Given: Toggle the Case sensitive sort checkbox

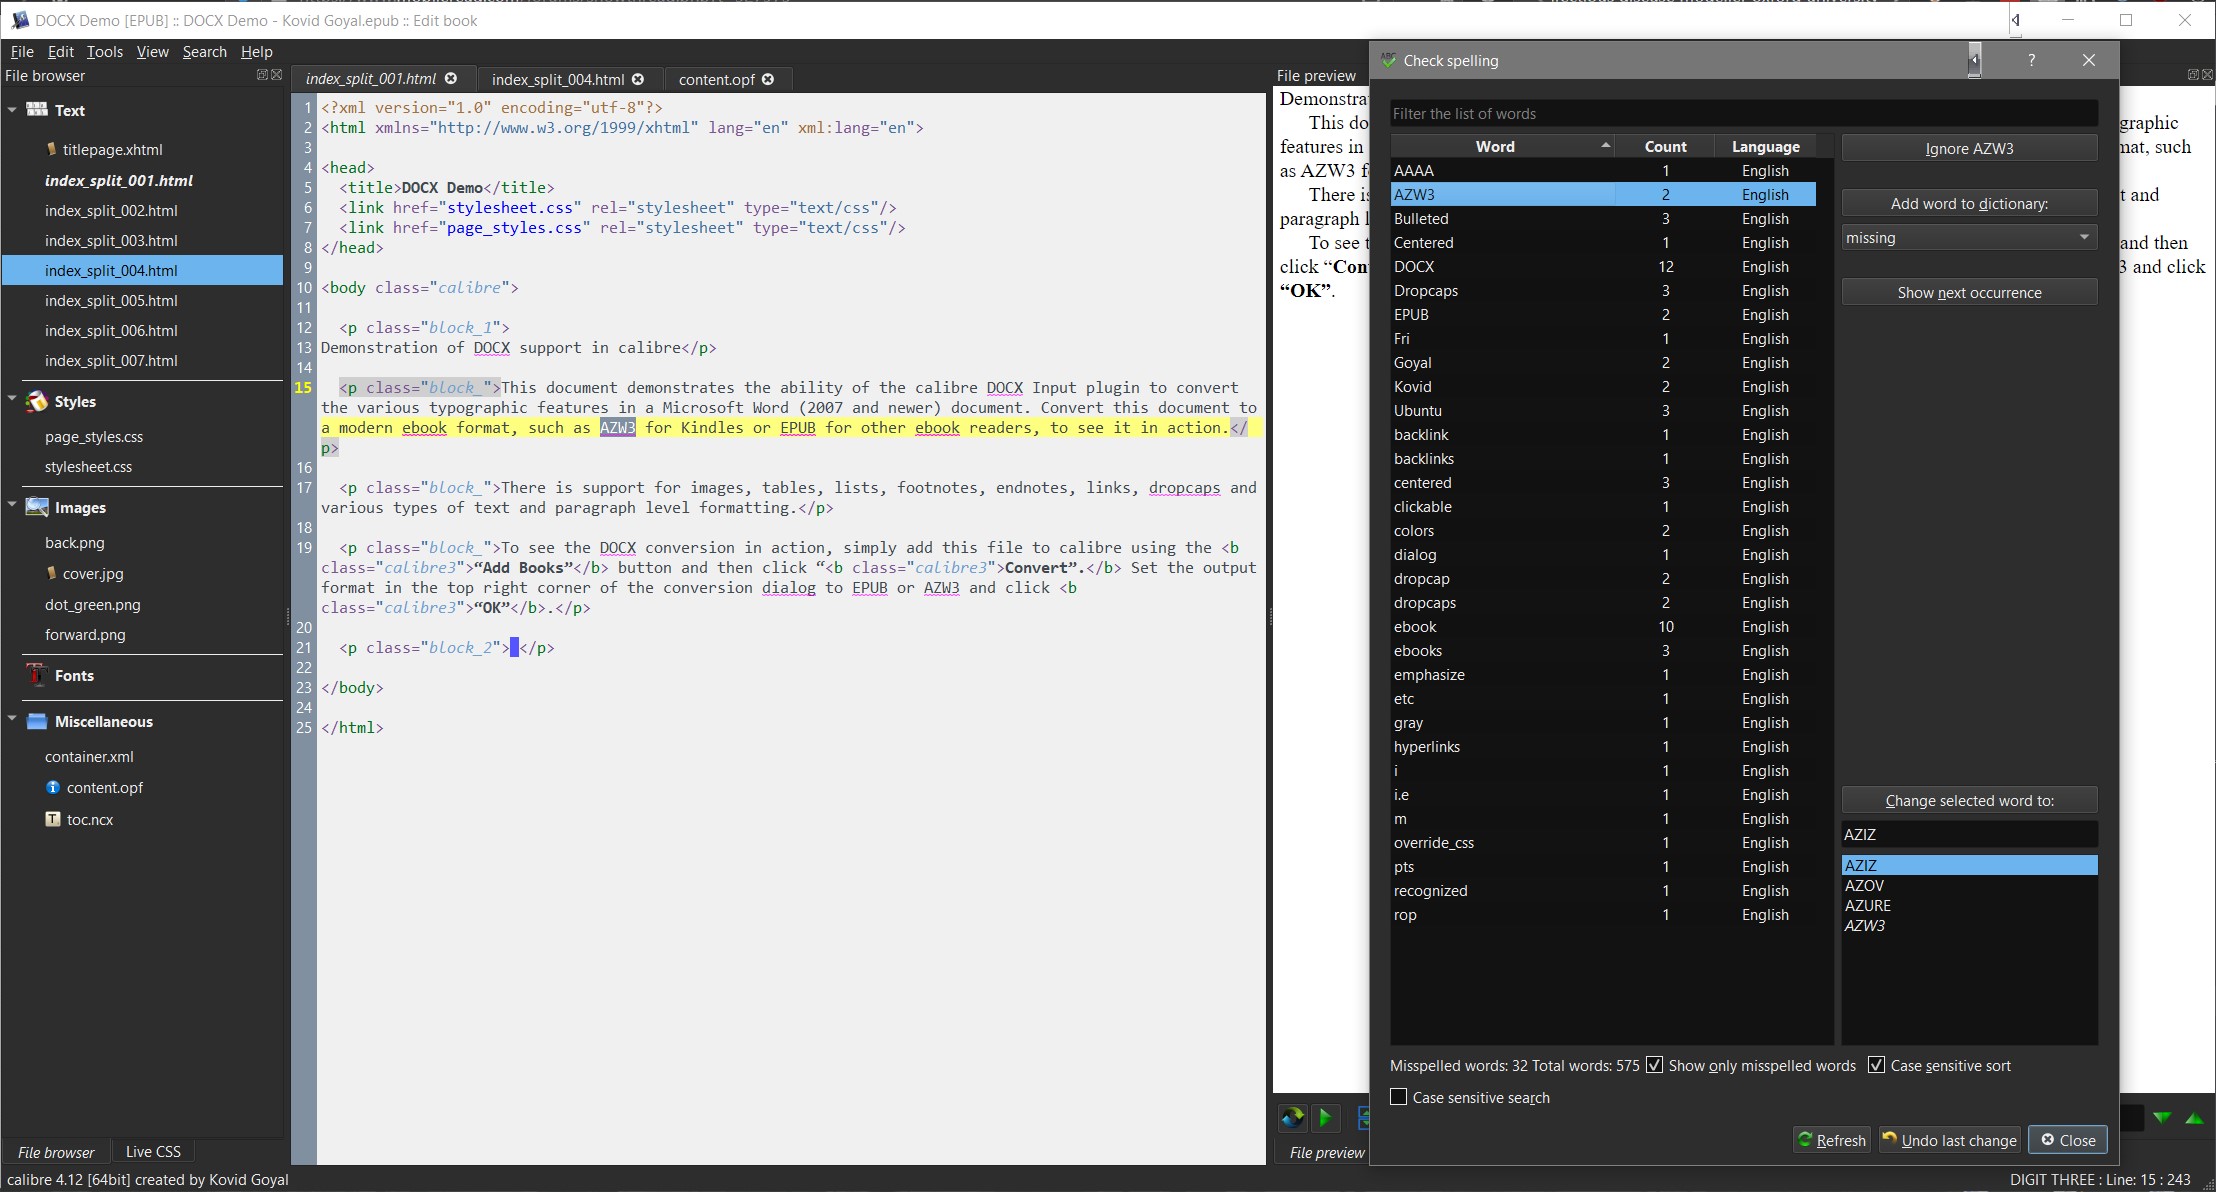Looking at the screenshot, I should (1877, 1065).
